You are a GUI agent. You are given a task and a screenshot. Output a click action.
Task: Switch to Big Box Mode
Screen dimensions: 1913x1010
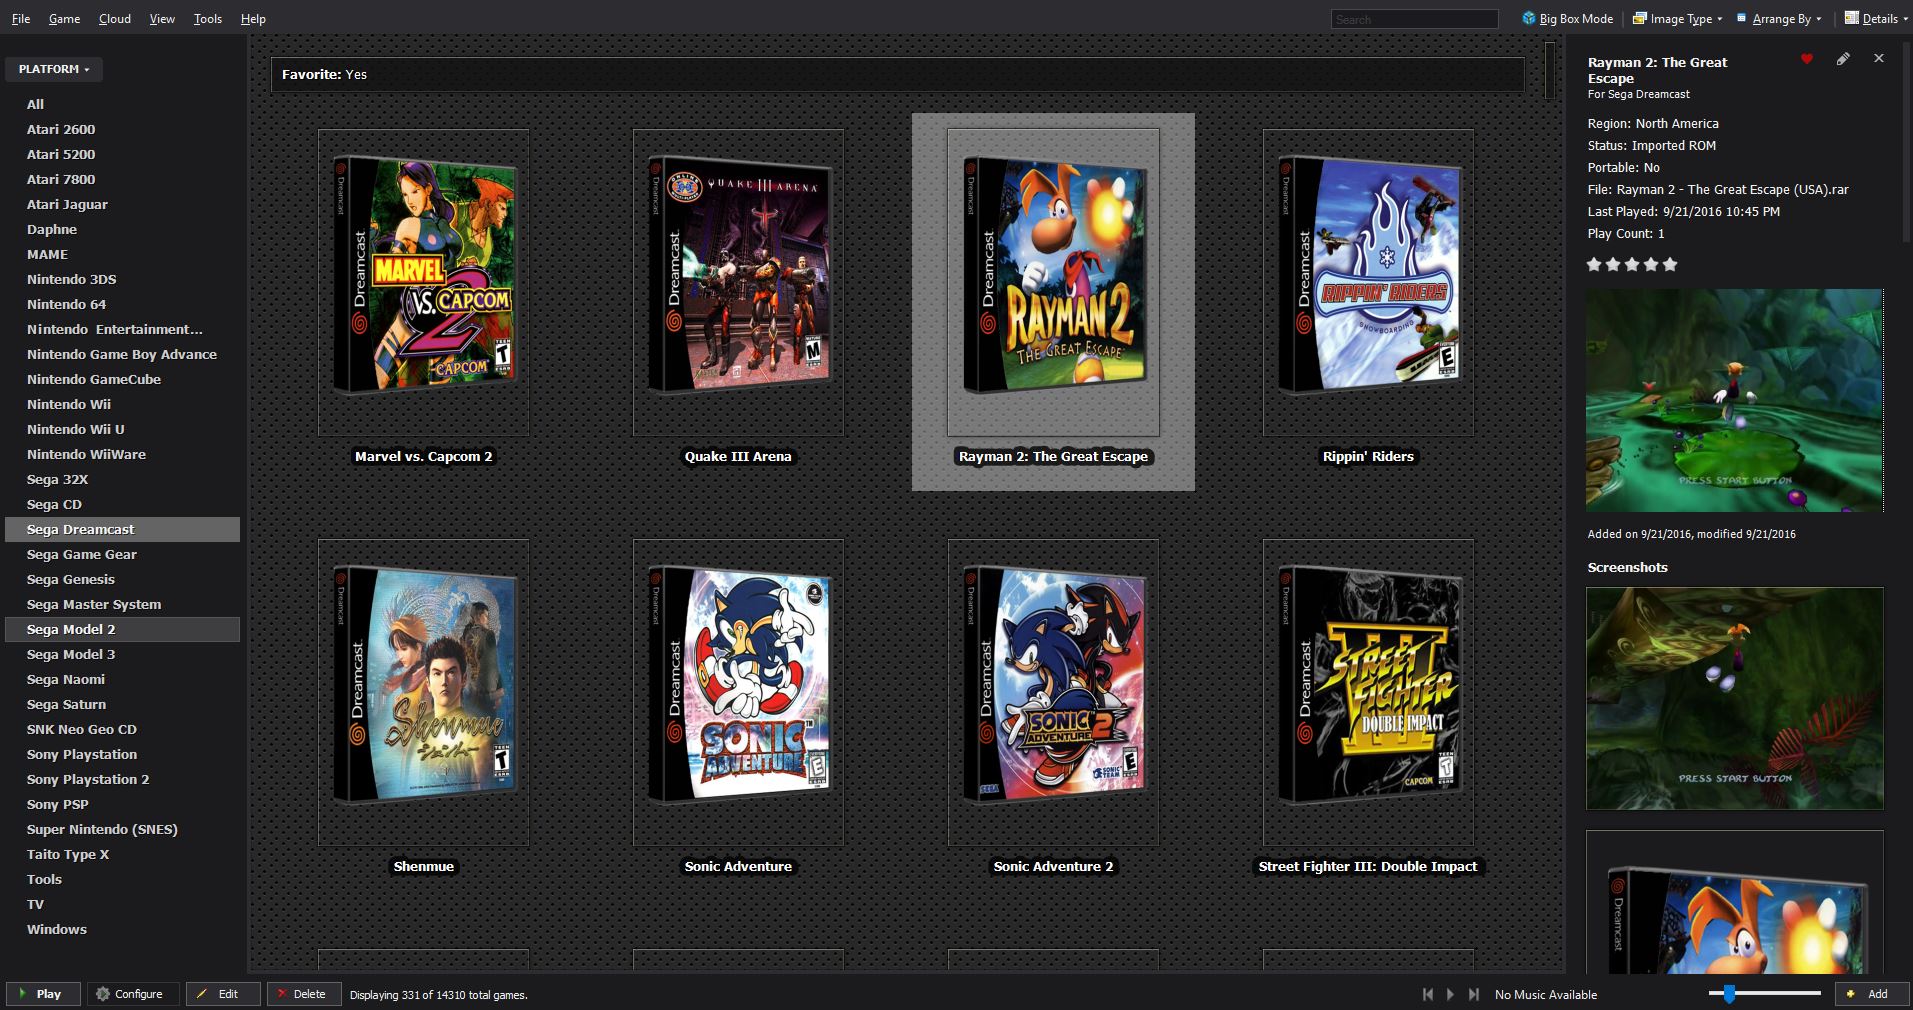click(x=1568, y=18)
